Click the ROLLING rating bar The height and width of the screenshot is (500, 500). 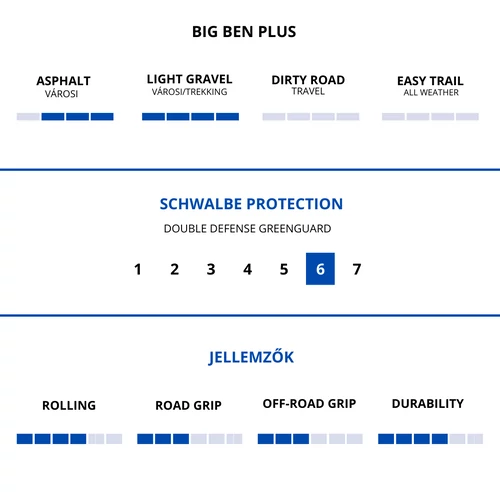click(x=69, y=439)
